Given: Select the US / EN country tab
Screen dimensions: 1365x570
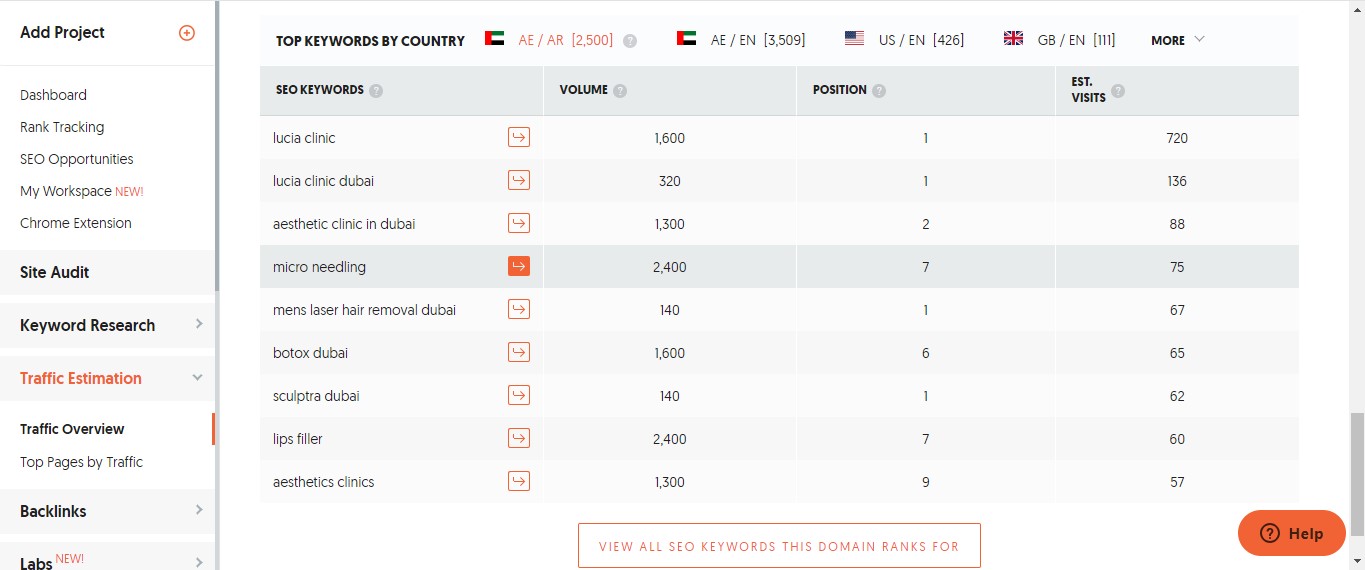Looking at the screenshot, I should [904, 40].
